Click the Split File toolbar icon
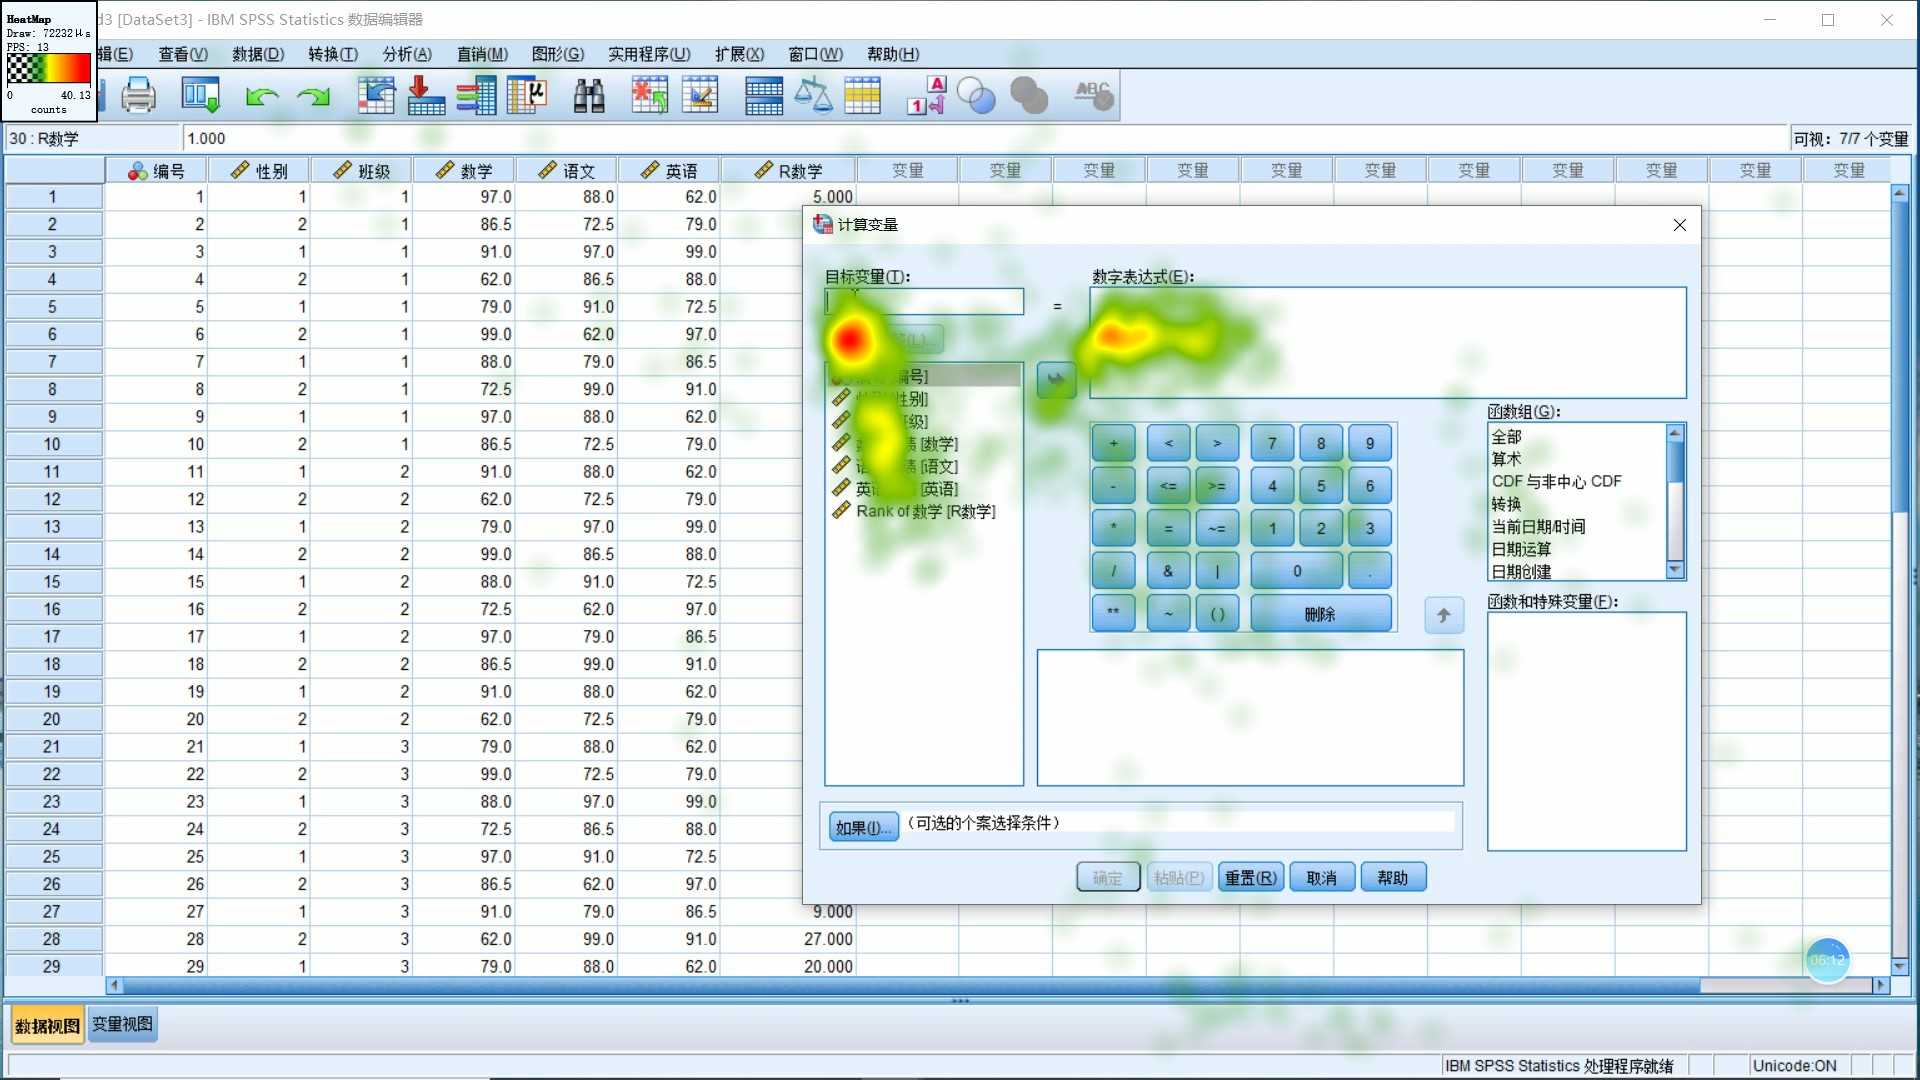This screenshot has height=1080, width=1920. pos(763,96)
